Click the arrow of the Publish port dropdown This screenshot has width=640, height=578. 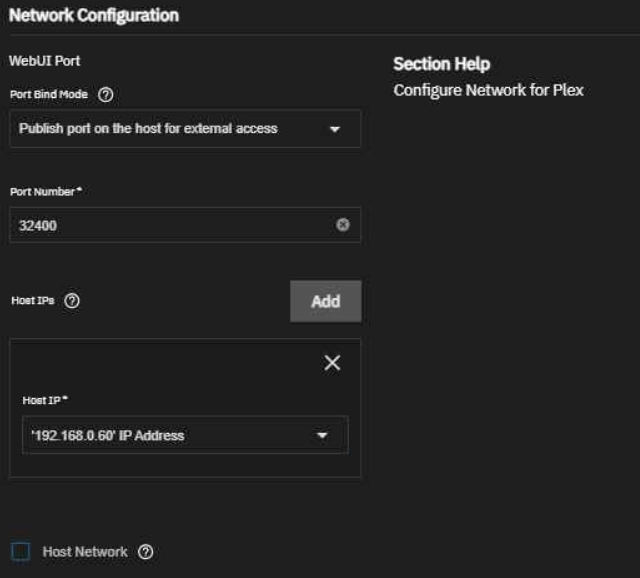tap(335, 130)
